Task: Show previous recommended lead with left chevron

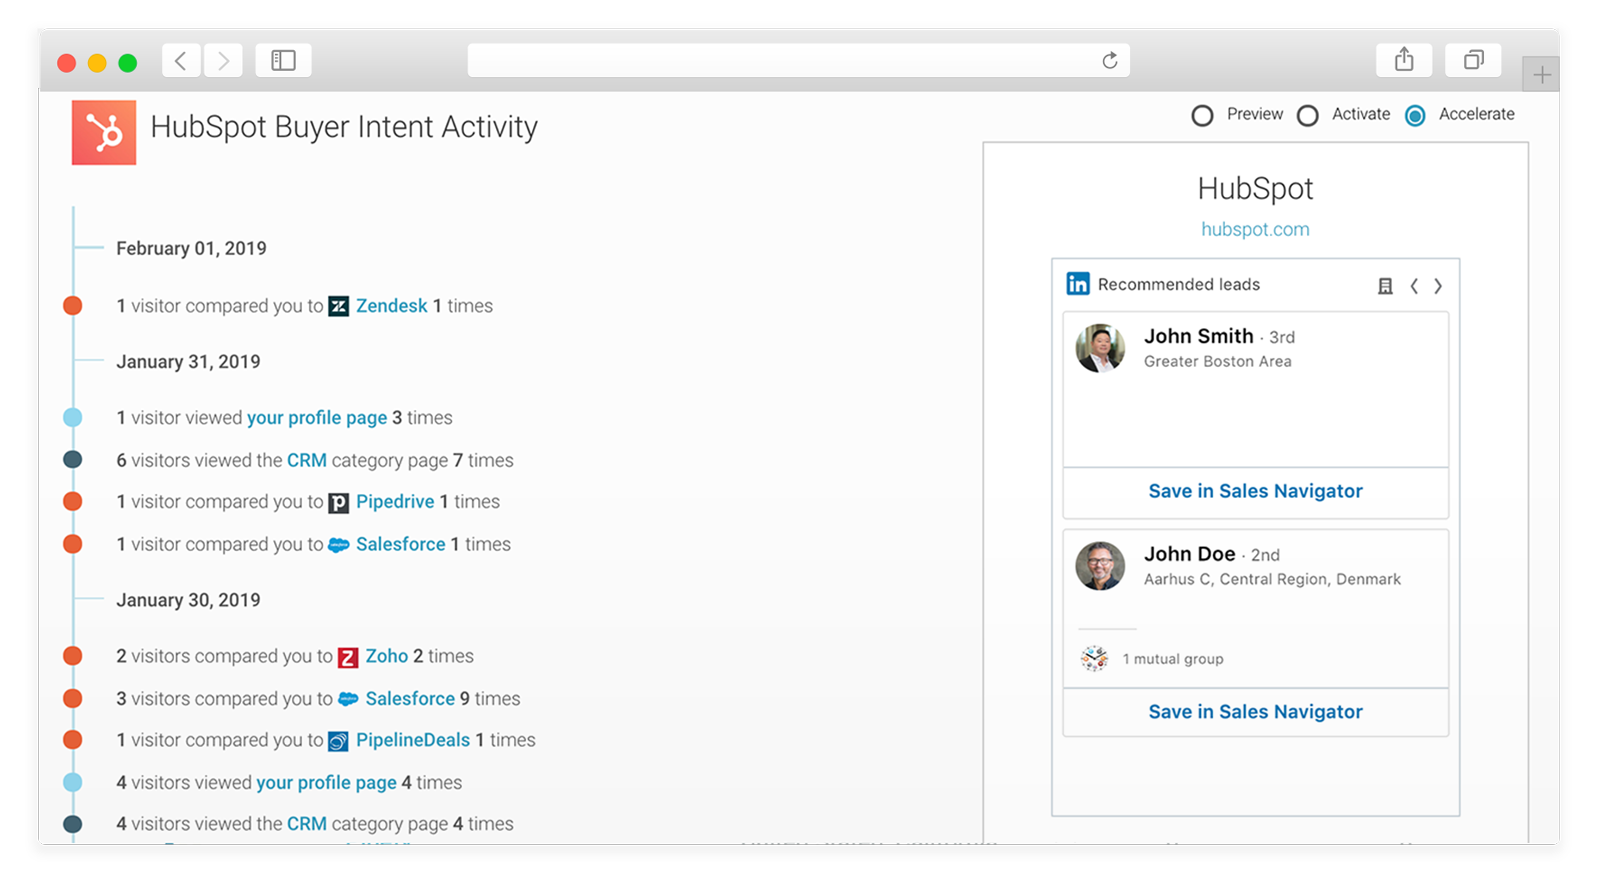Action: point(1414,286)
